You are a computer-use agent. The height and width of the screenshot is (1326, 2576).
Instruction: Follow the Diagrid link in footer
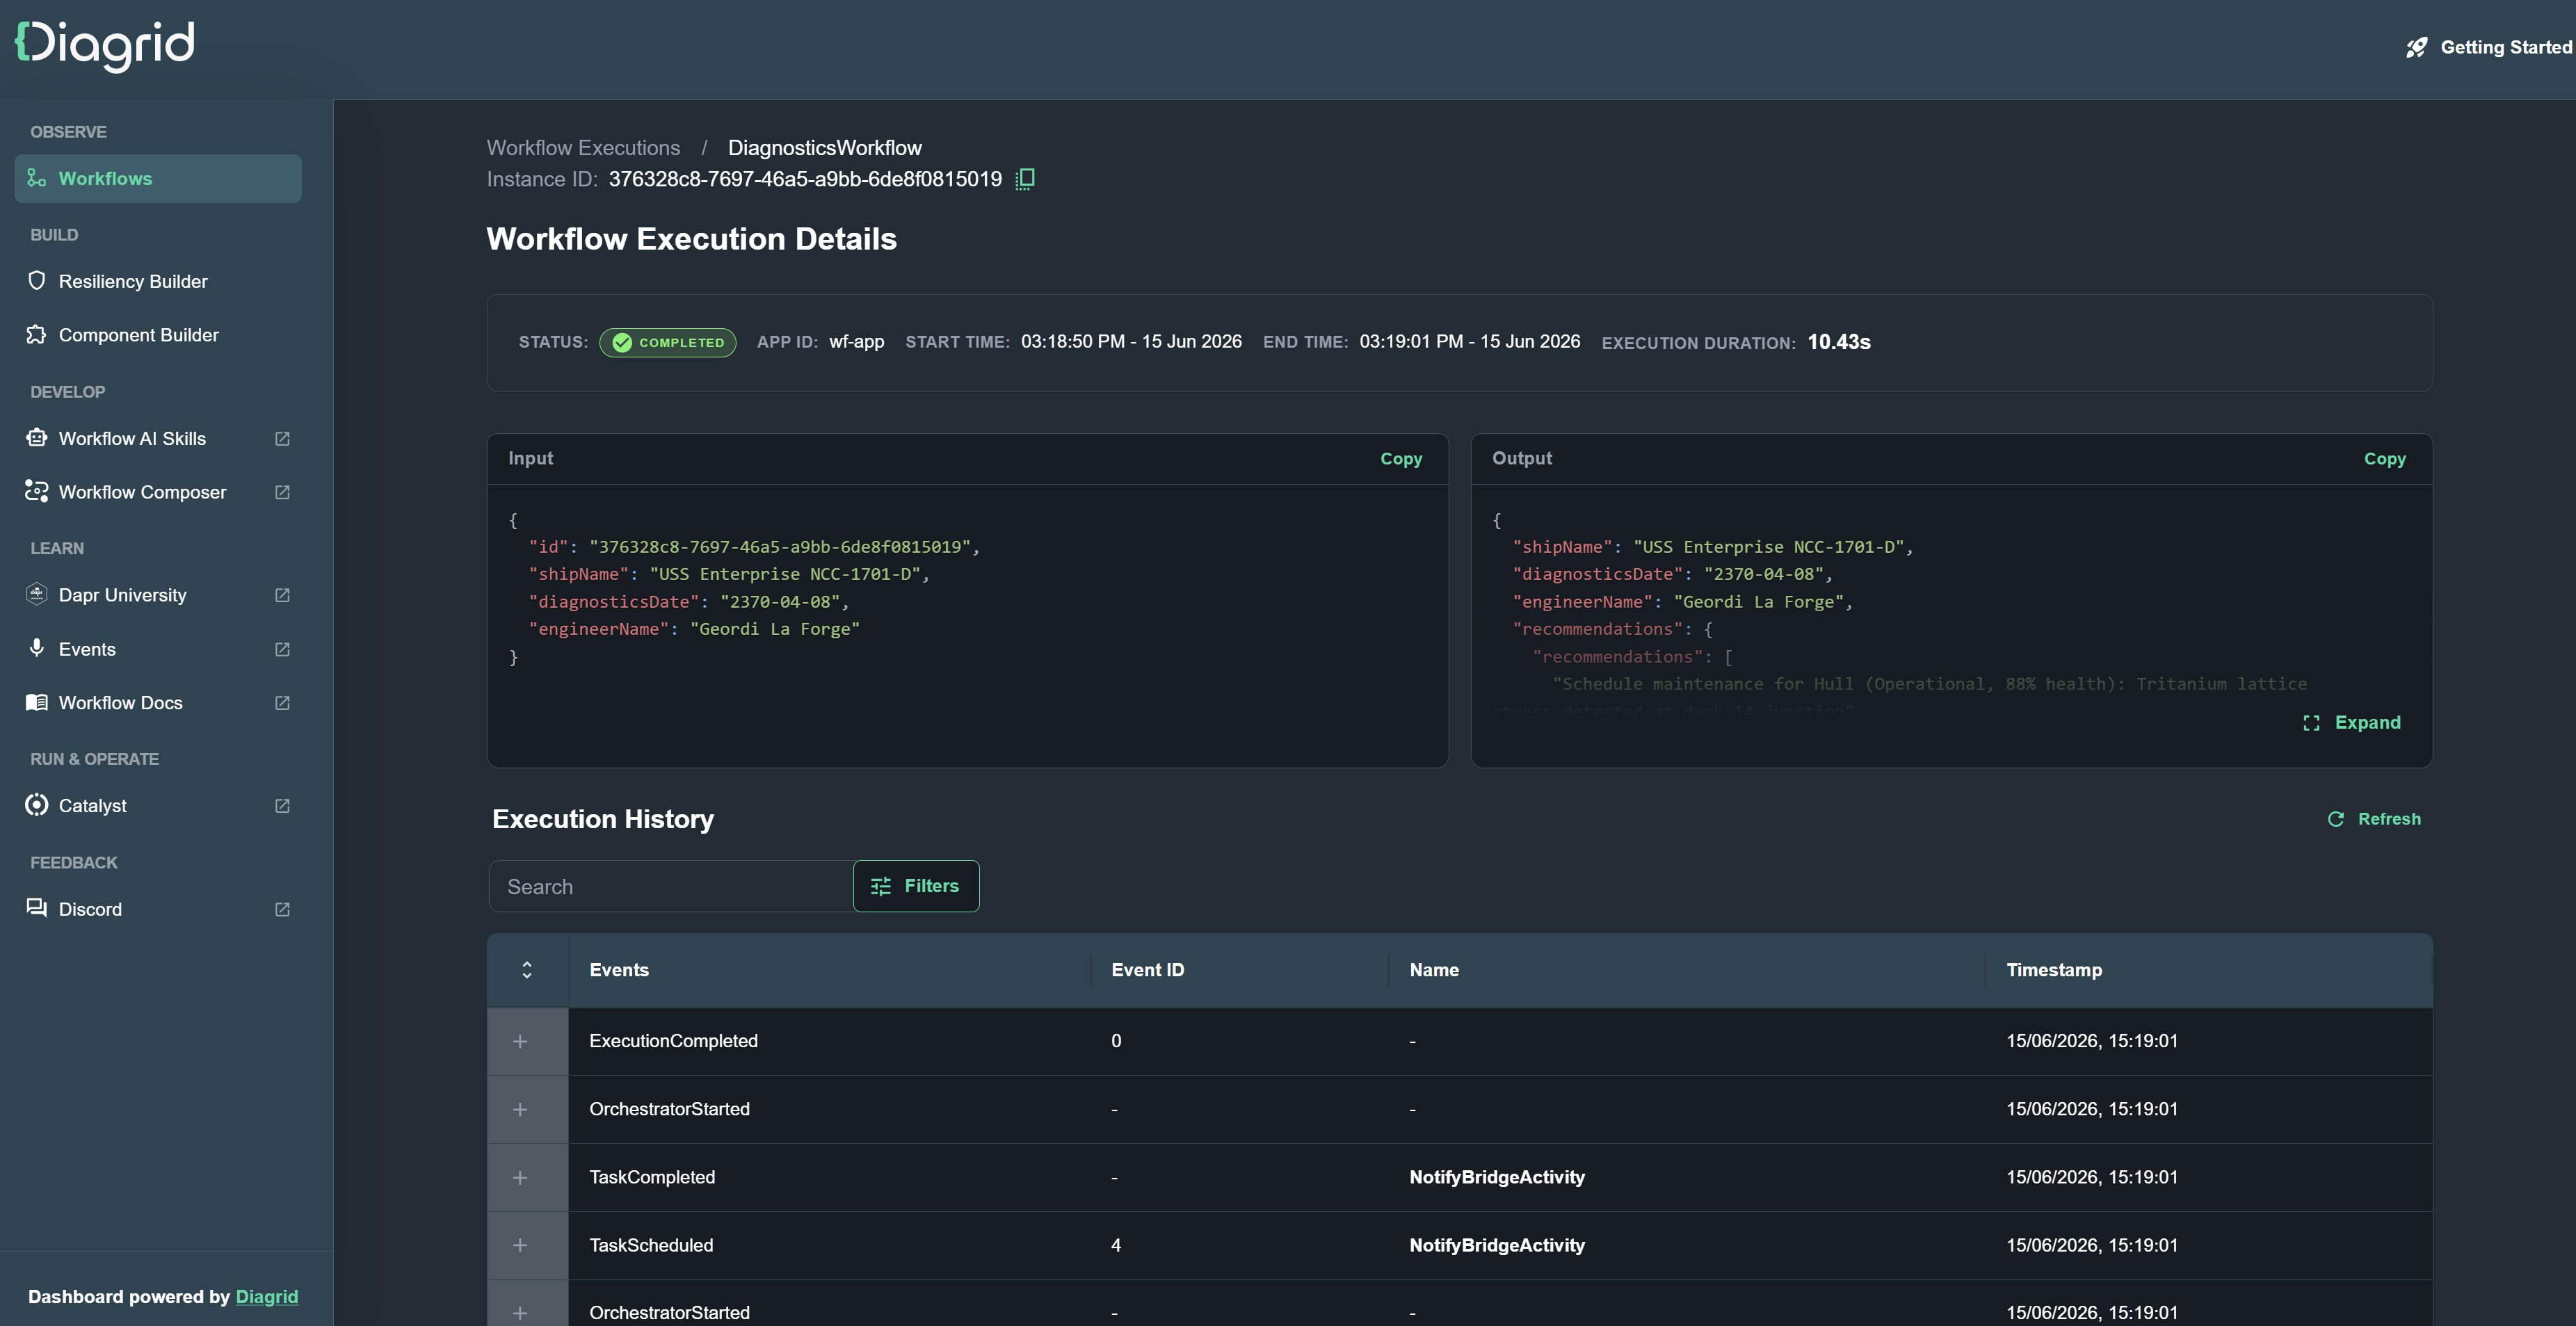click(x=266, y=1297)
